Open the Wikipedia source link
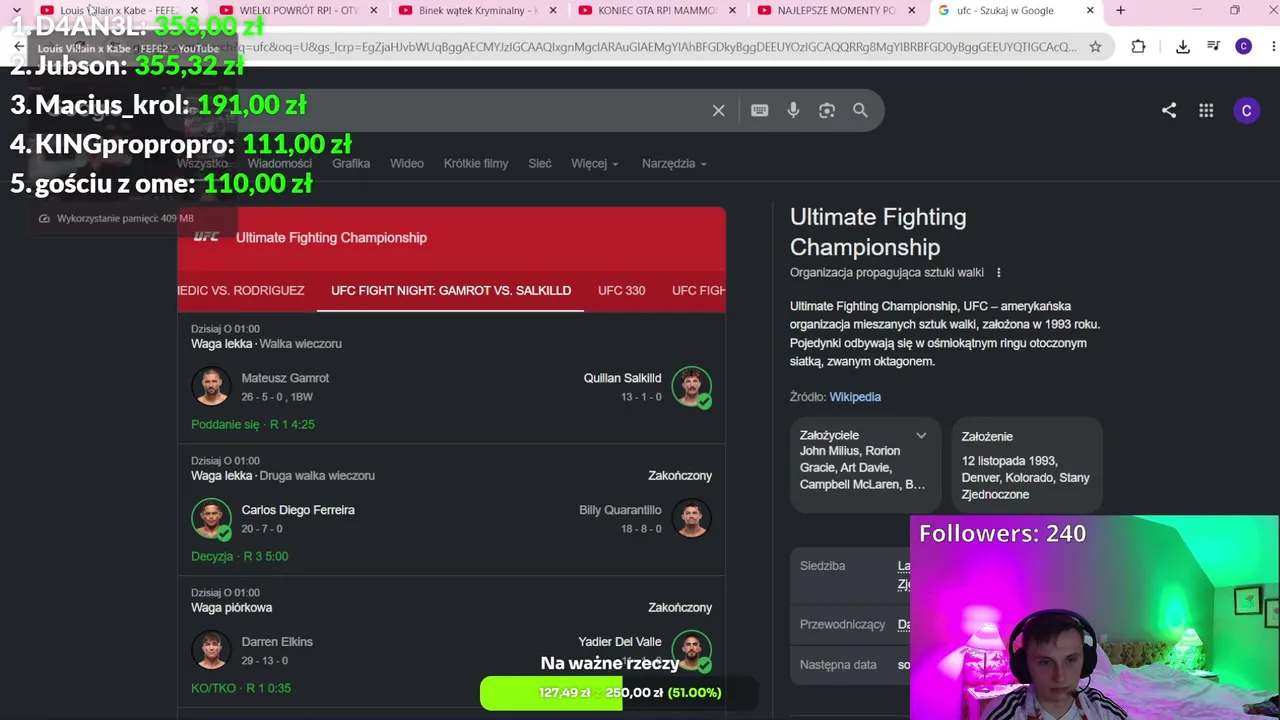This screenshot has height=720, width=1280. coord(855,397)
